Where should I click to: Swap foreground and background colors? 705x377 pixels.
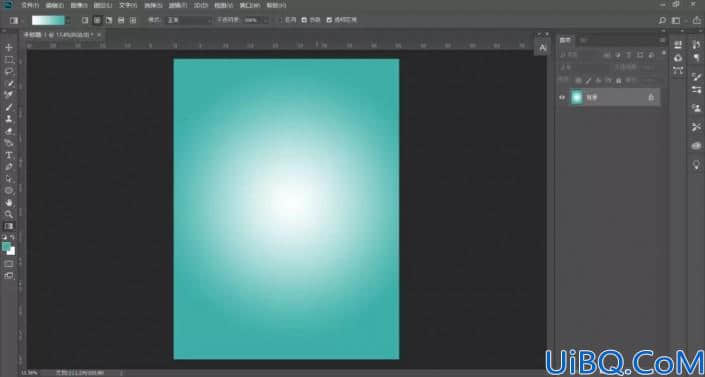coord(13,238)
